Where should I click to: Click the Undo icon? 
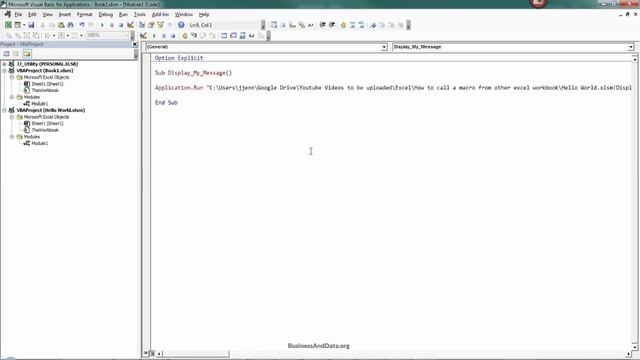(82, 25)
